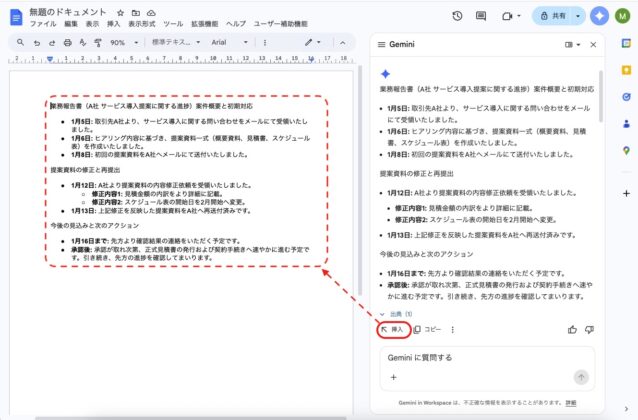Open editing mode pencil dropdown
Image resolution: width=638 pixels, height=420 pixels.
pyautogui.click(x=312, y=42)
